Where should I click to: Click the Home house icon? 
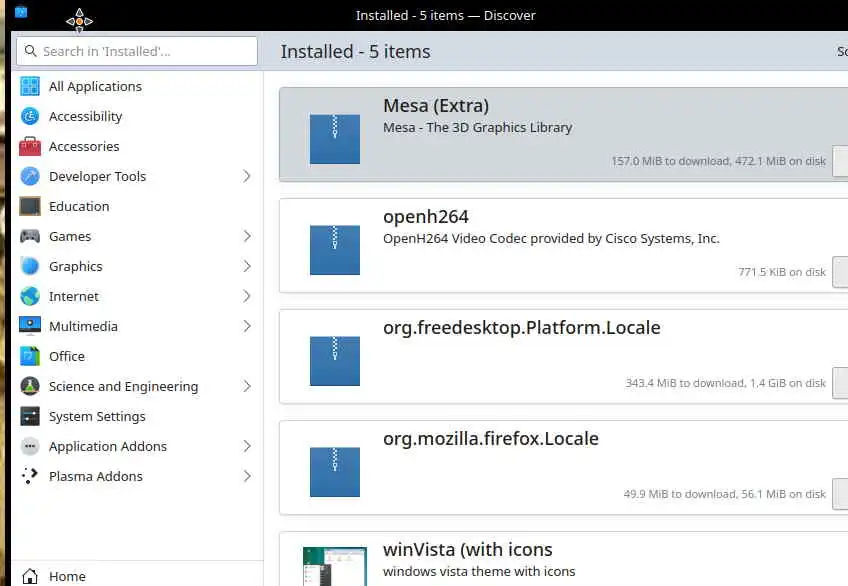coord(30,576)
